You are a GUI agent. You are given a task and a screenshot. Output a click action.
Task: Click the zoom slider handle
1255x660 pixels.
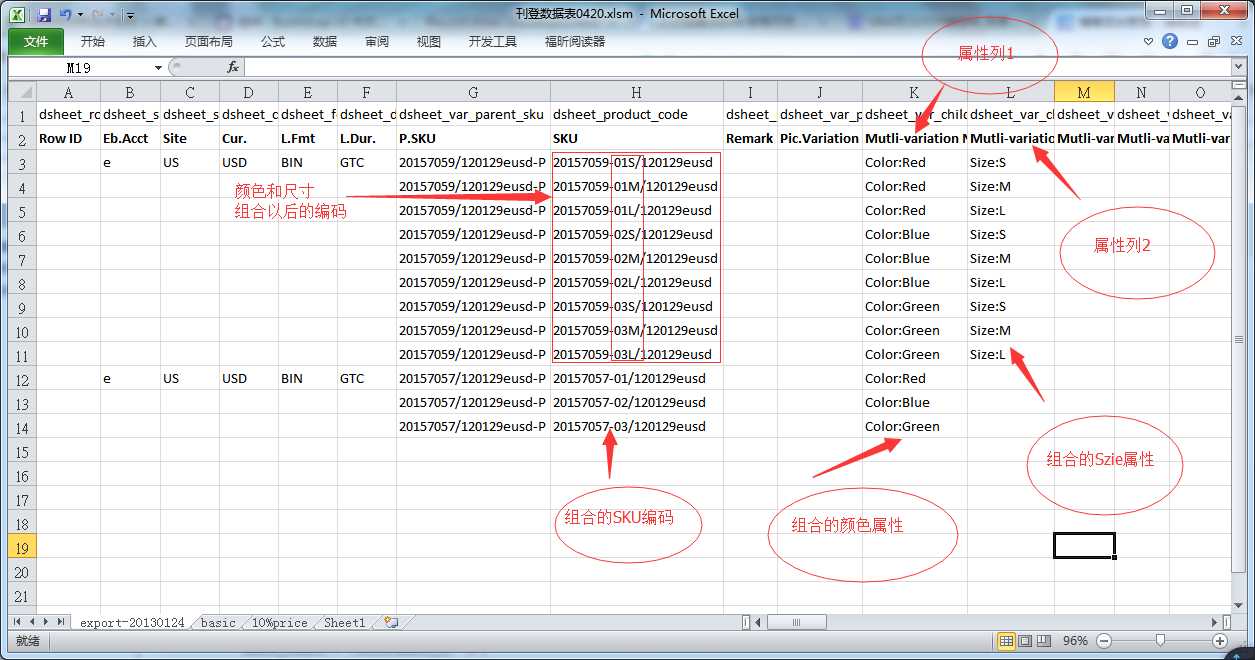1159,641
